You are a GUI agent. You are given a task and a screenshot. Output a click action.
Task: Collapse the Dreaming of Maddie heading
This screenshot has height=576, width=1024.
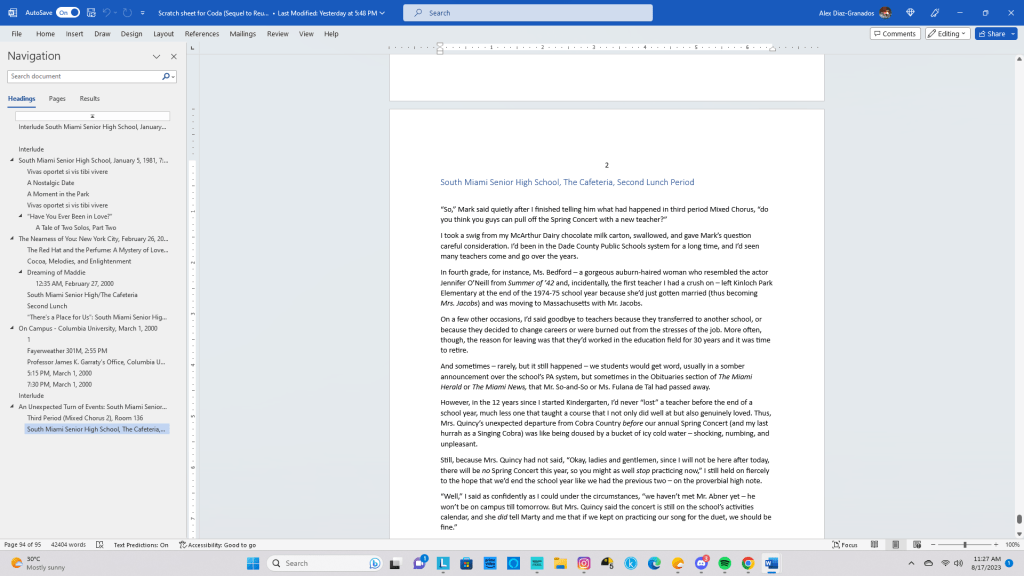[x=21, y=272]
